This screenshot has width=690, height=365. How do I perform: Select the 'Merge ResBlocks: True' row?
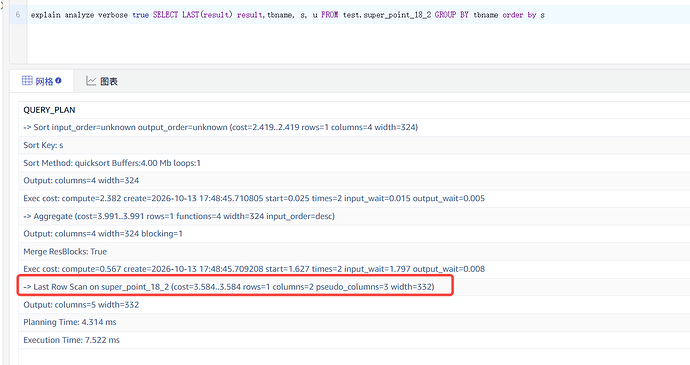tap(354, 251)
